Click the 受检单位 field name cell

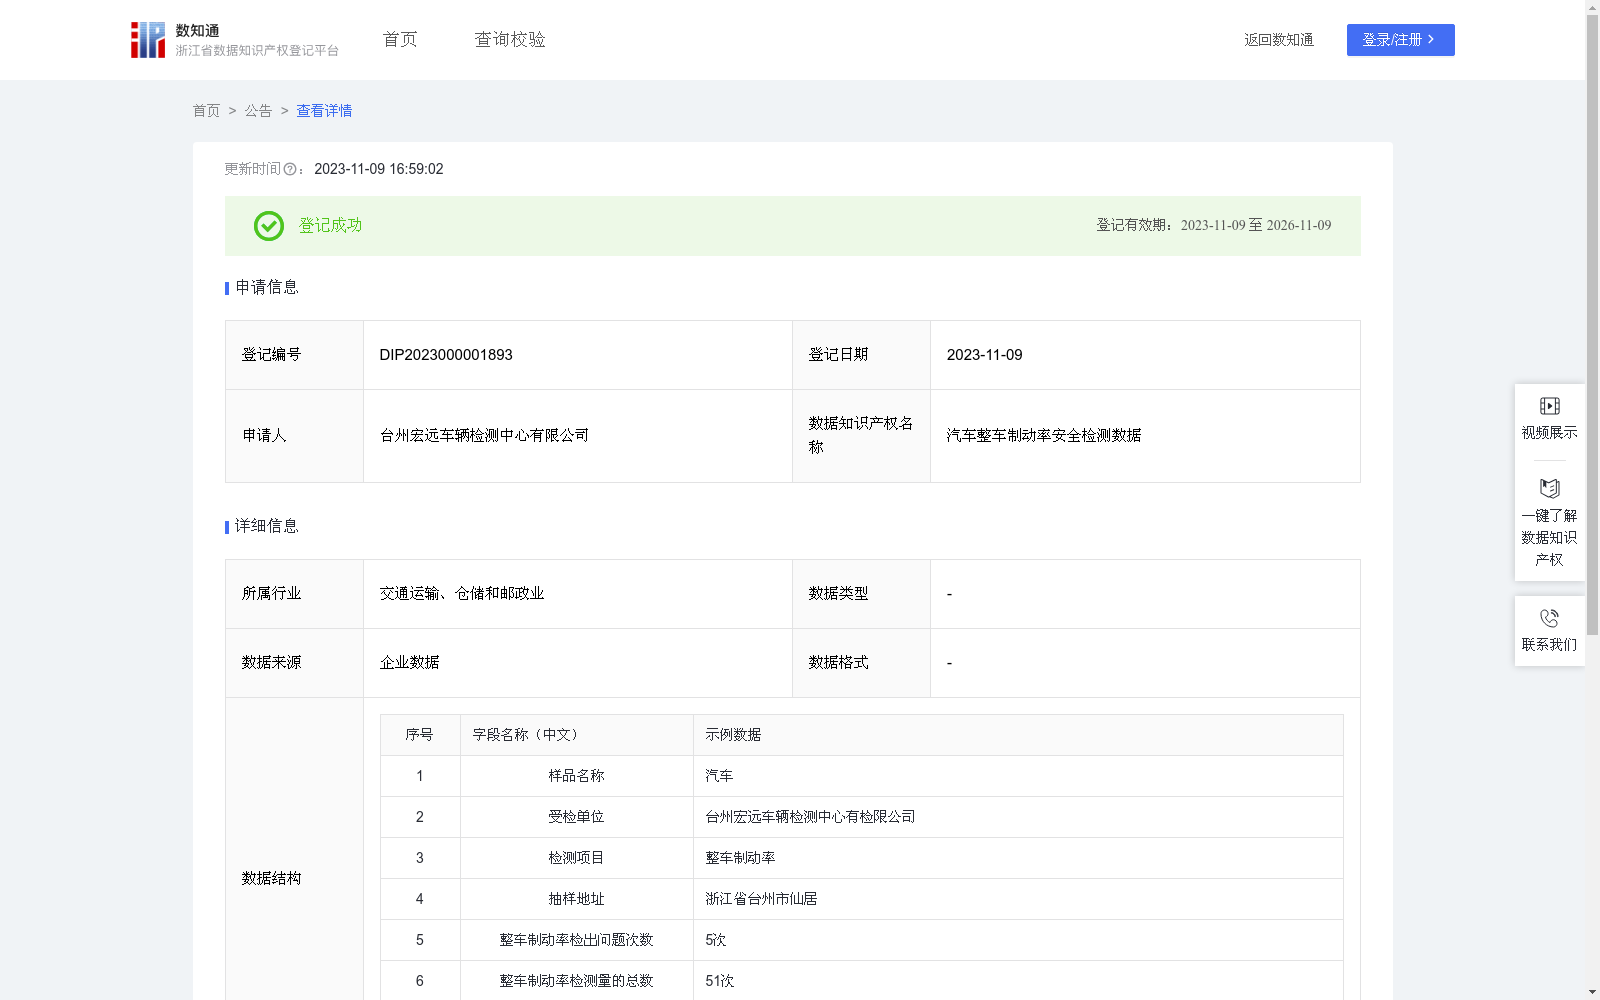pos(577,817)
